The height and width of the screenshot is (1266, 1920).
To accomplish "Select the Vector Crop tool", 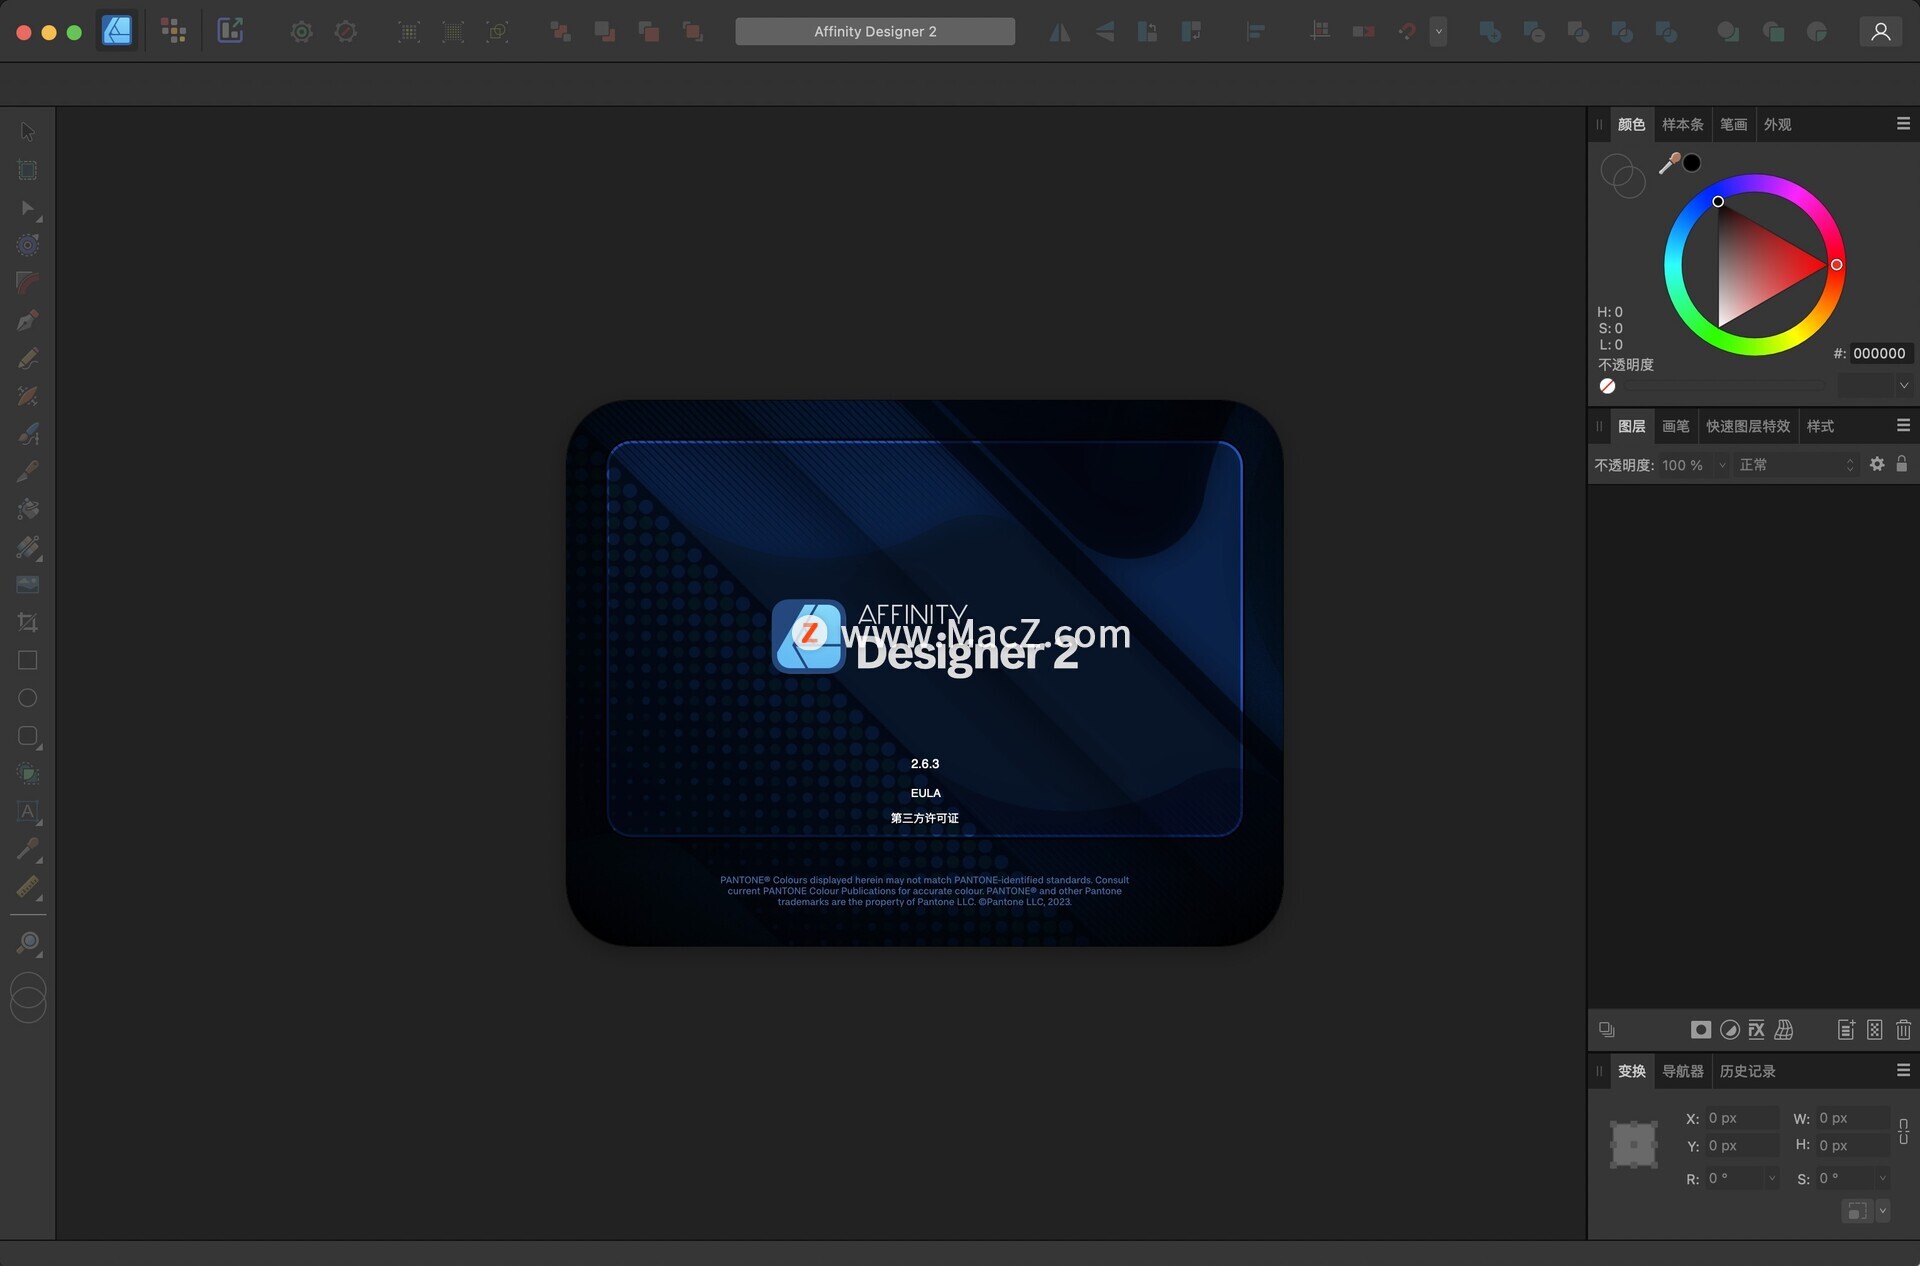I will [x=28, y=622].
